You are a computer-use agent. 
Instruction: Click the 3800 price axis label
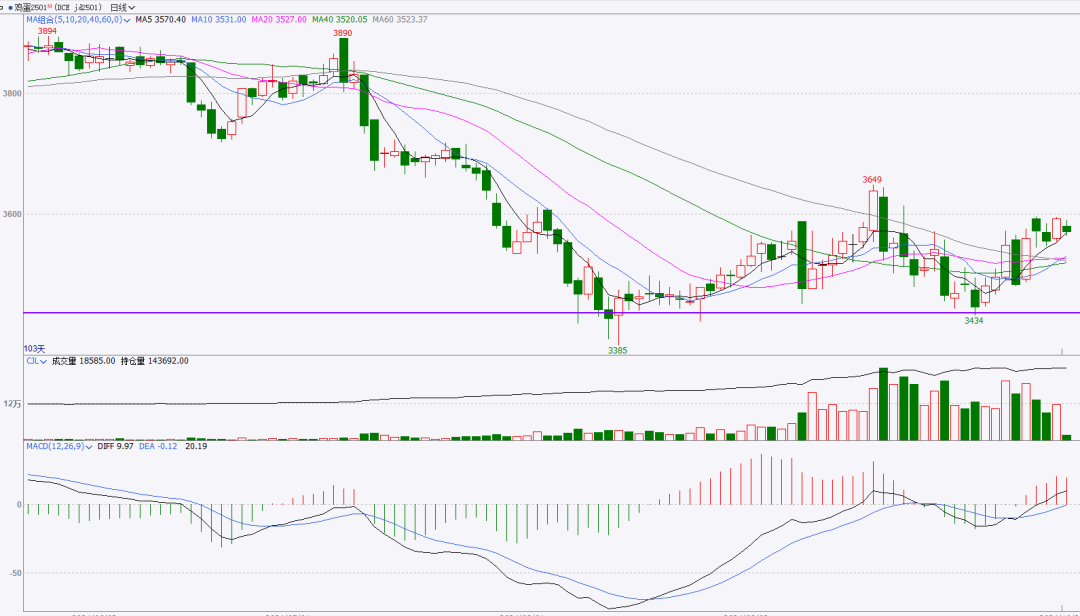[14, 92]
